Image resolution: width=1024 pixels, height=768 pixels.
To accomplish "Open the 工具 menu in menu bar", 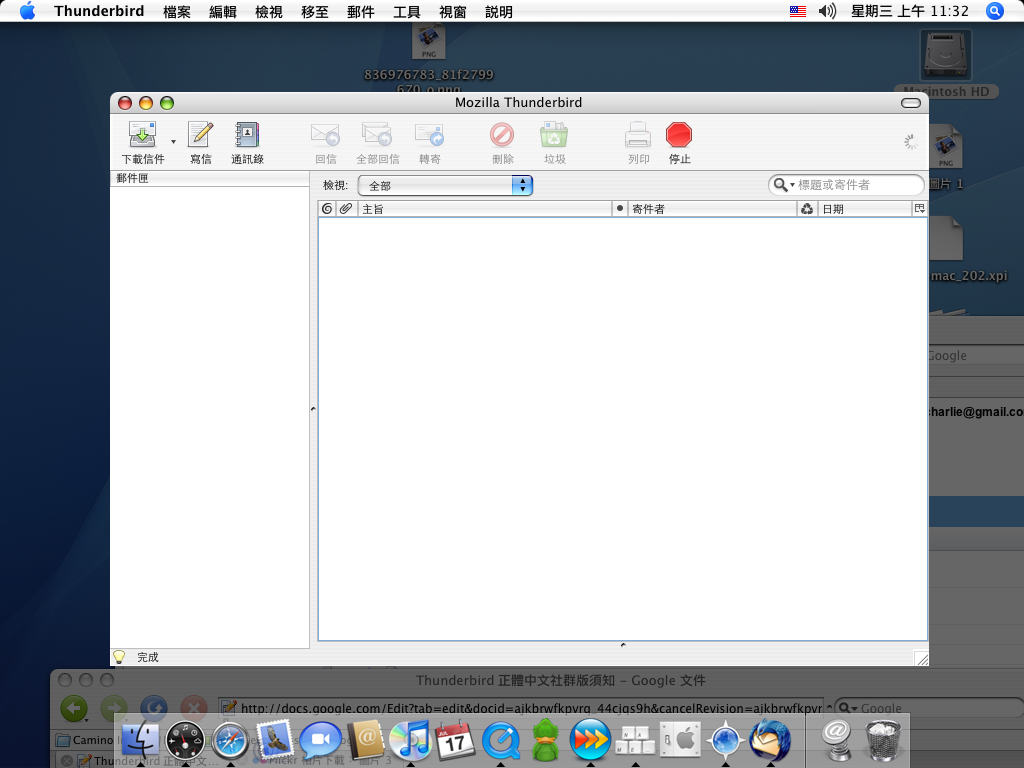I will tap(406, 12).
